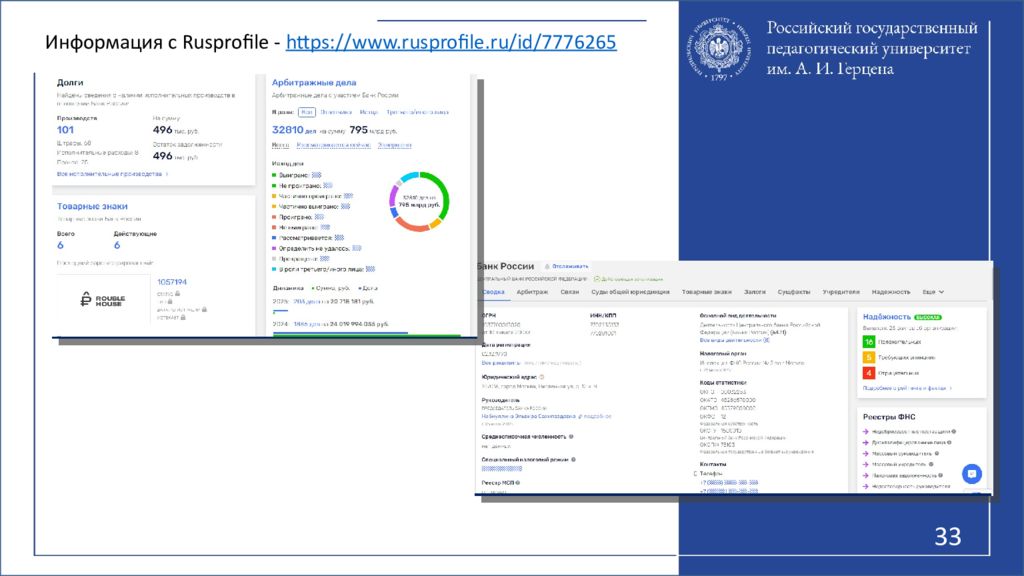Expand the 'Еще' dropdown menu

(933, 292)
